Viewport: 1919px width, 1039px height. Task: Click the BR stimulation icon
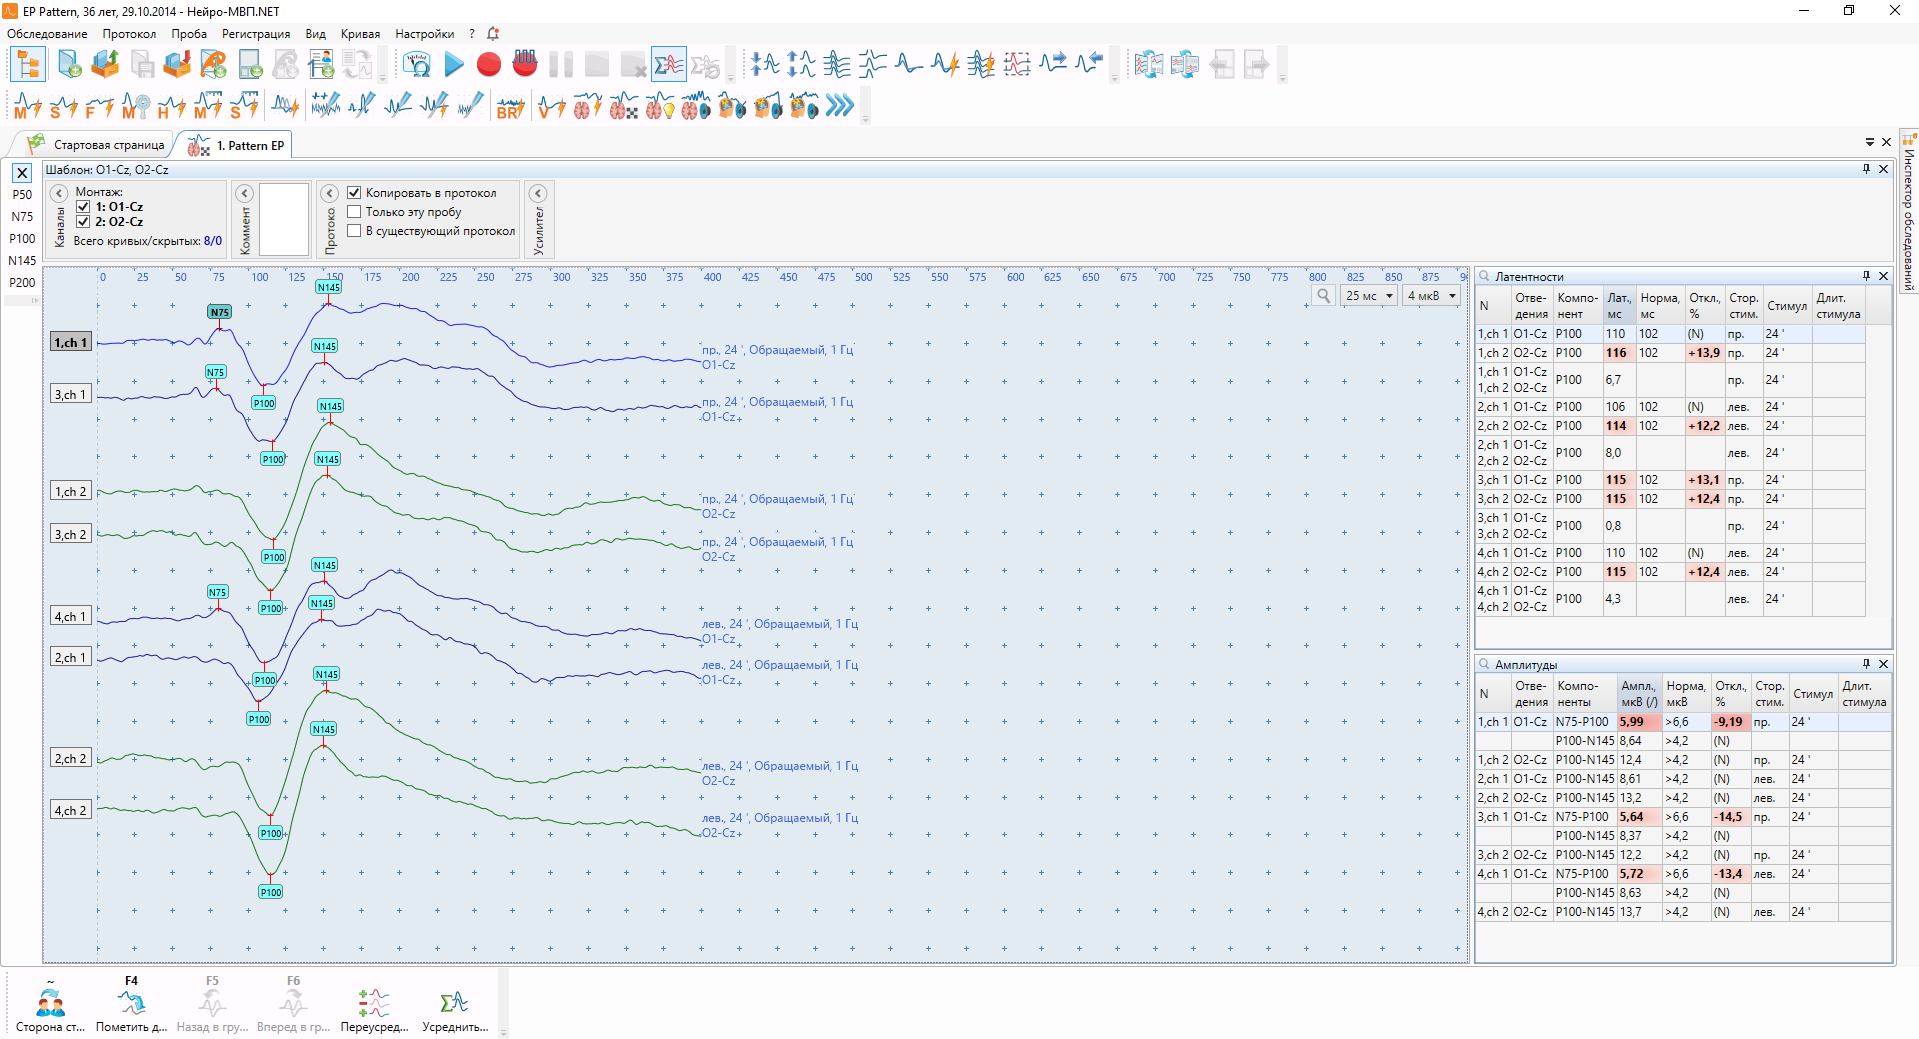click(x=510, y=106)
